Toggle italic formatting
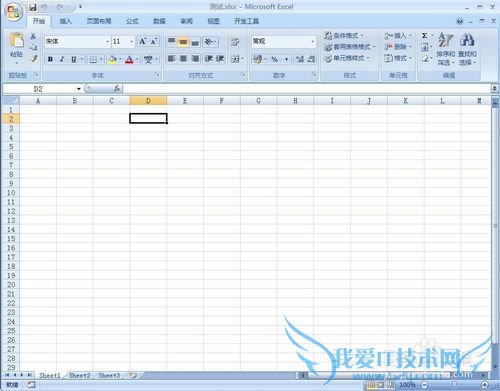Screen dimensions: 500x391 pyautogui.click(x=62, y=59)
